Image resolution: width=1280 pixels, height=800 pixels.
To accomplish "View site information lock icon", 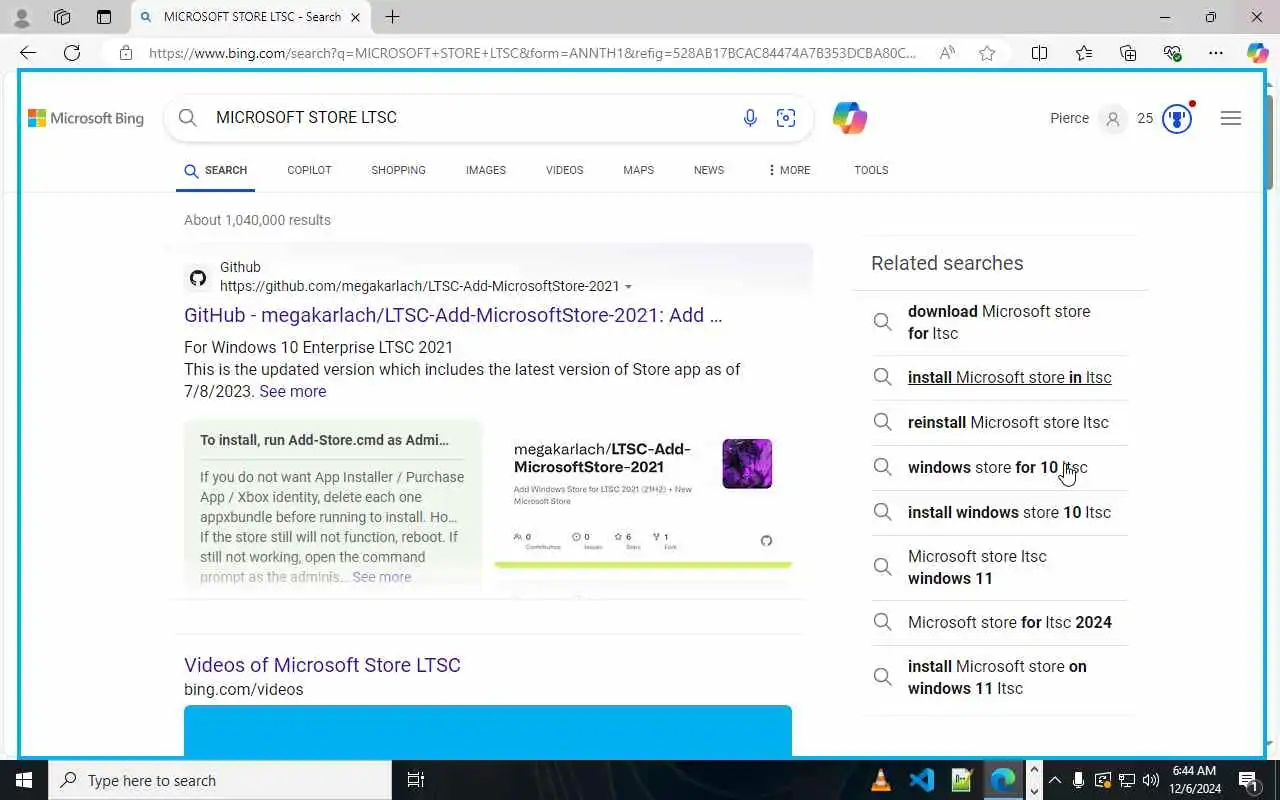I will pyautogui.click(x=126, y=53).
